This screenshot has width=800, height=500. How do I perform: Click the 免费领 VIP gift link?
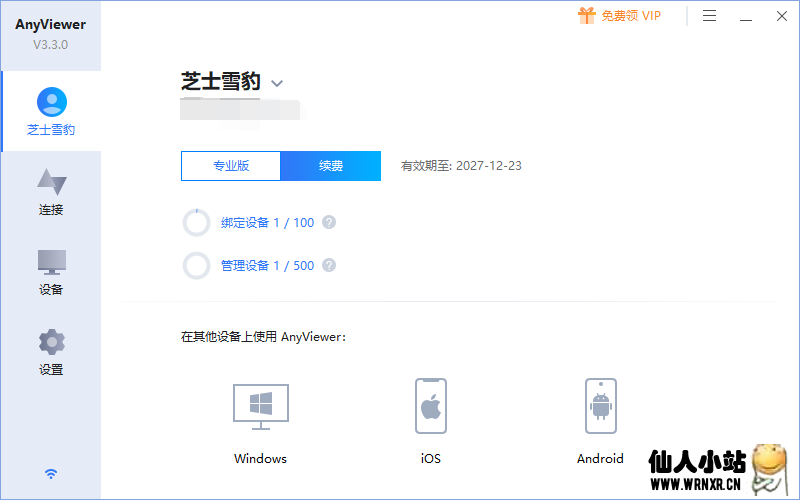[x=619, y=16]
